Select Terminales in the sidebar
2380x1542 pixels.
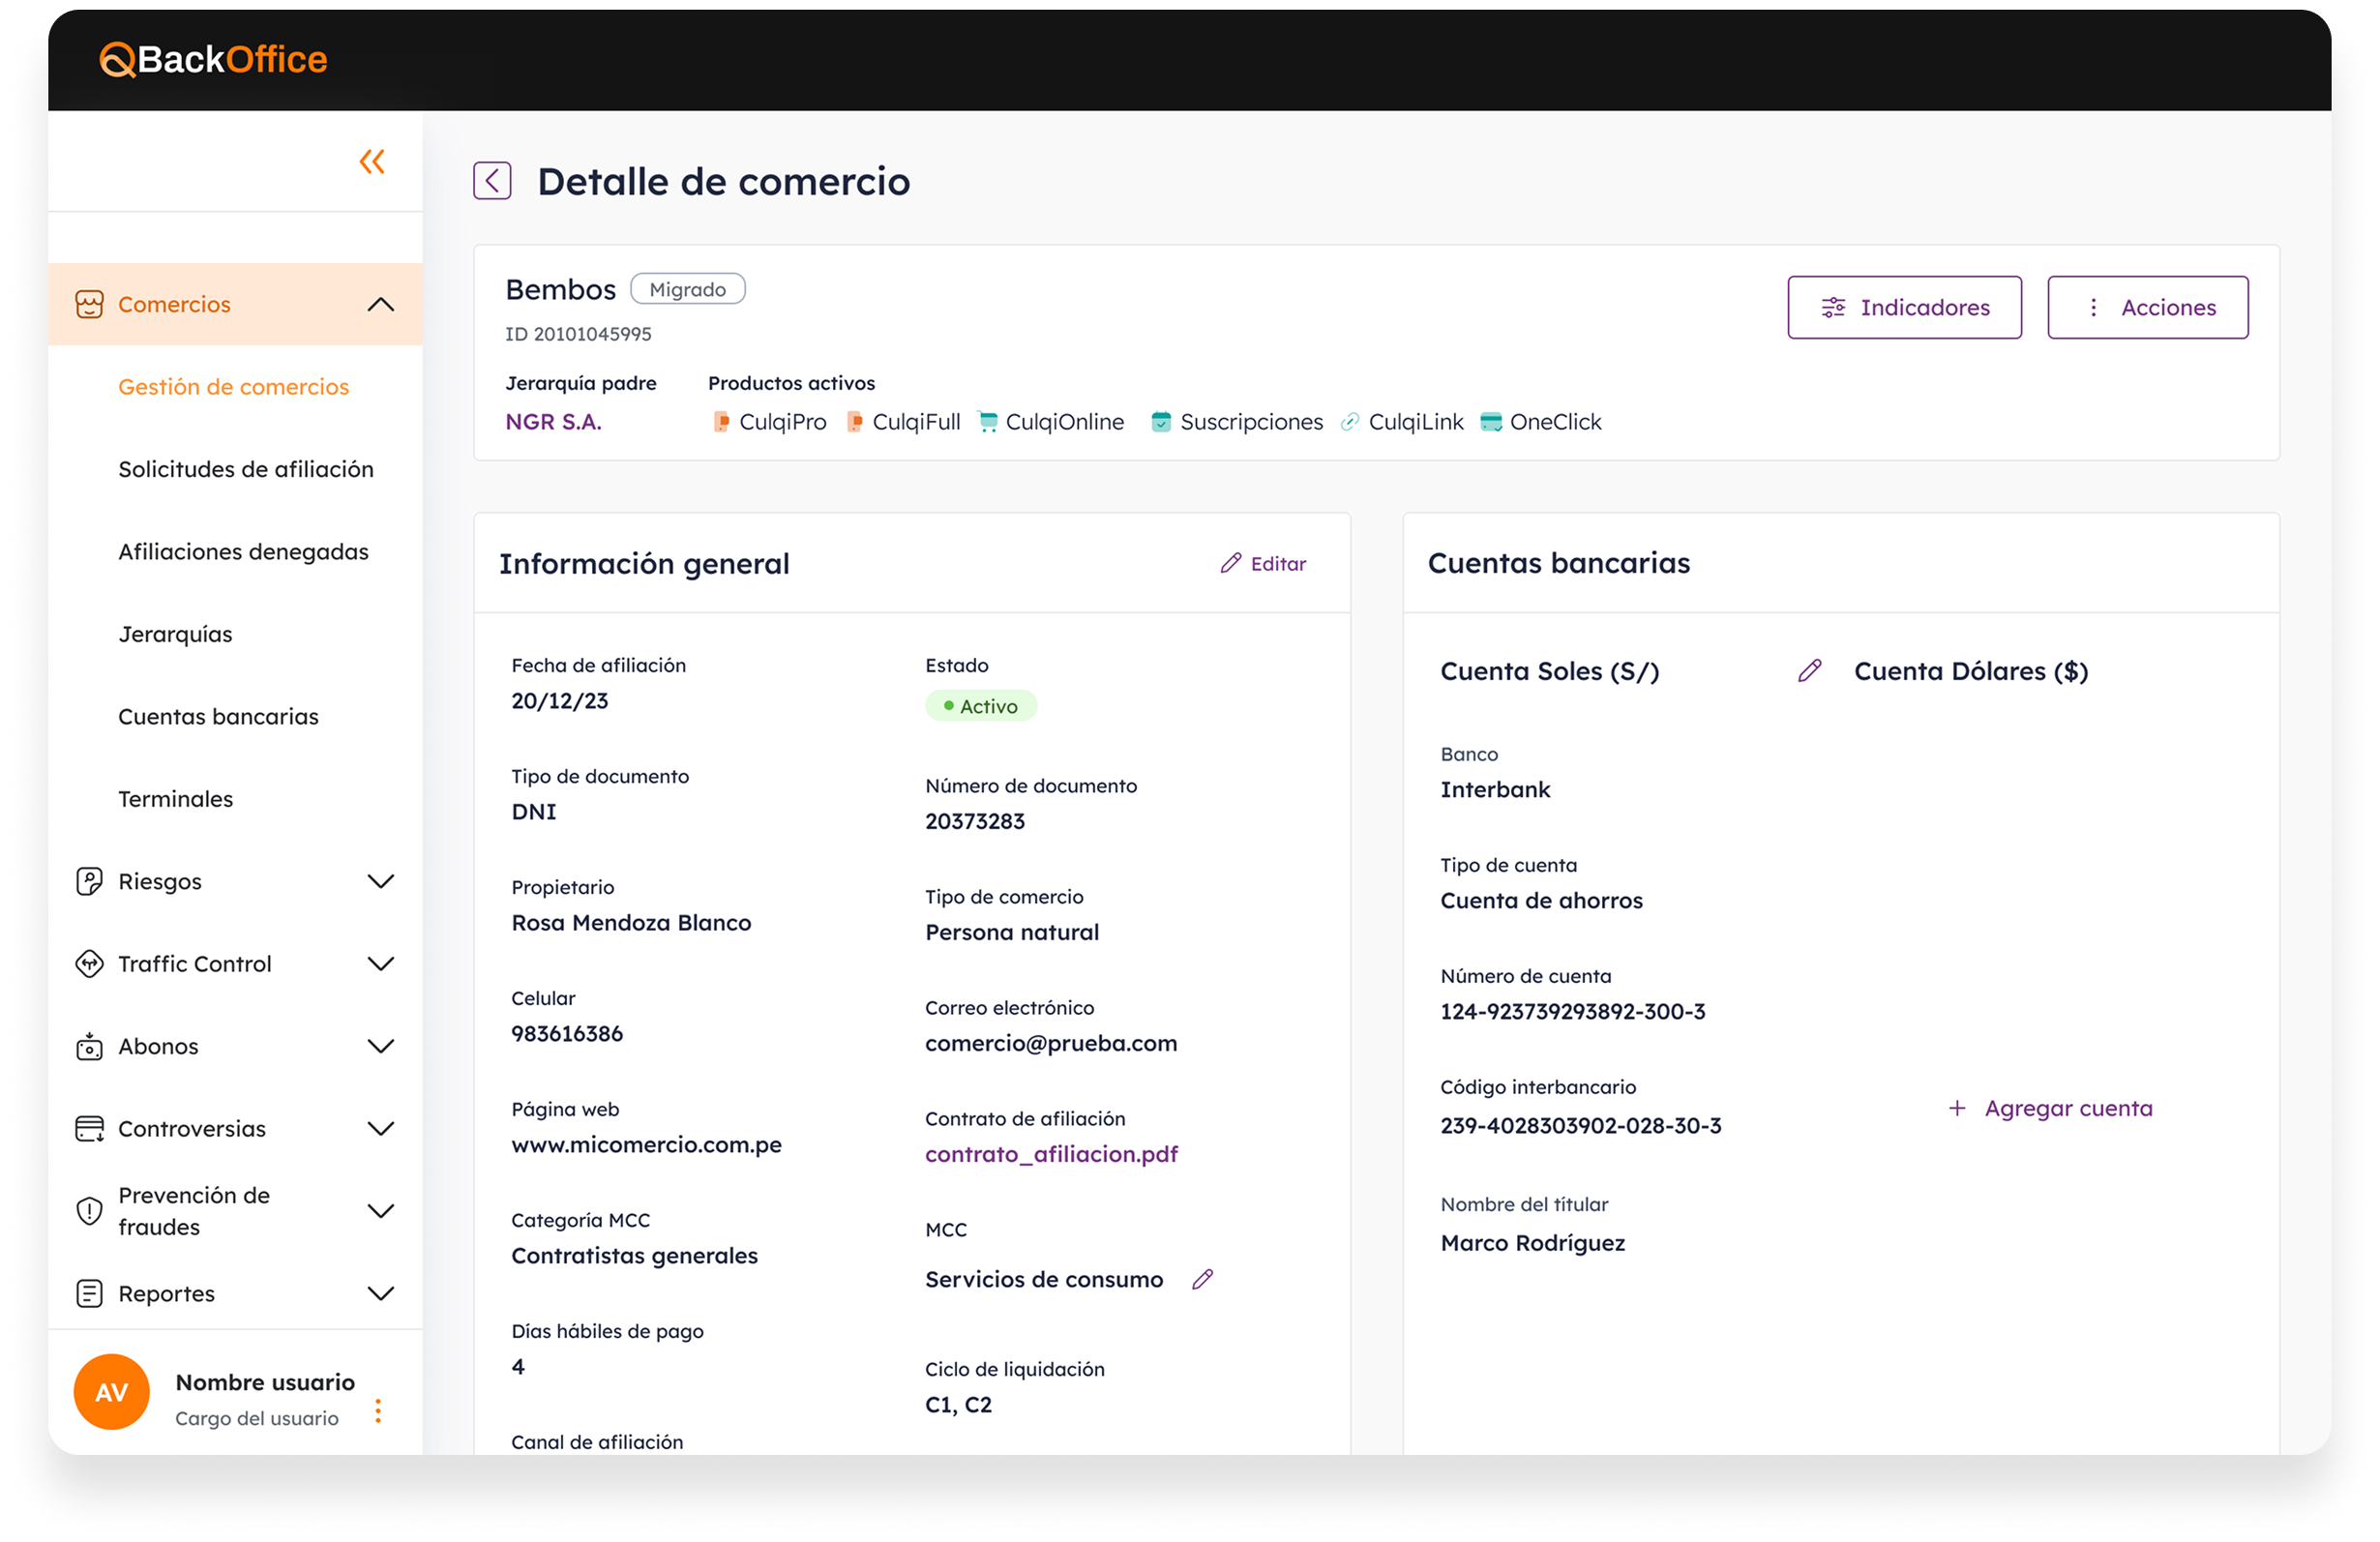click(176, 799)
